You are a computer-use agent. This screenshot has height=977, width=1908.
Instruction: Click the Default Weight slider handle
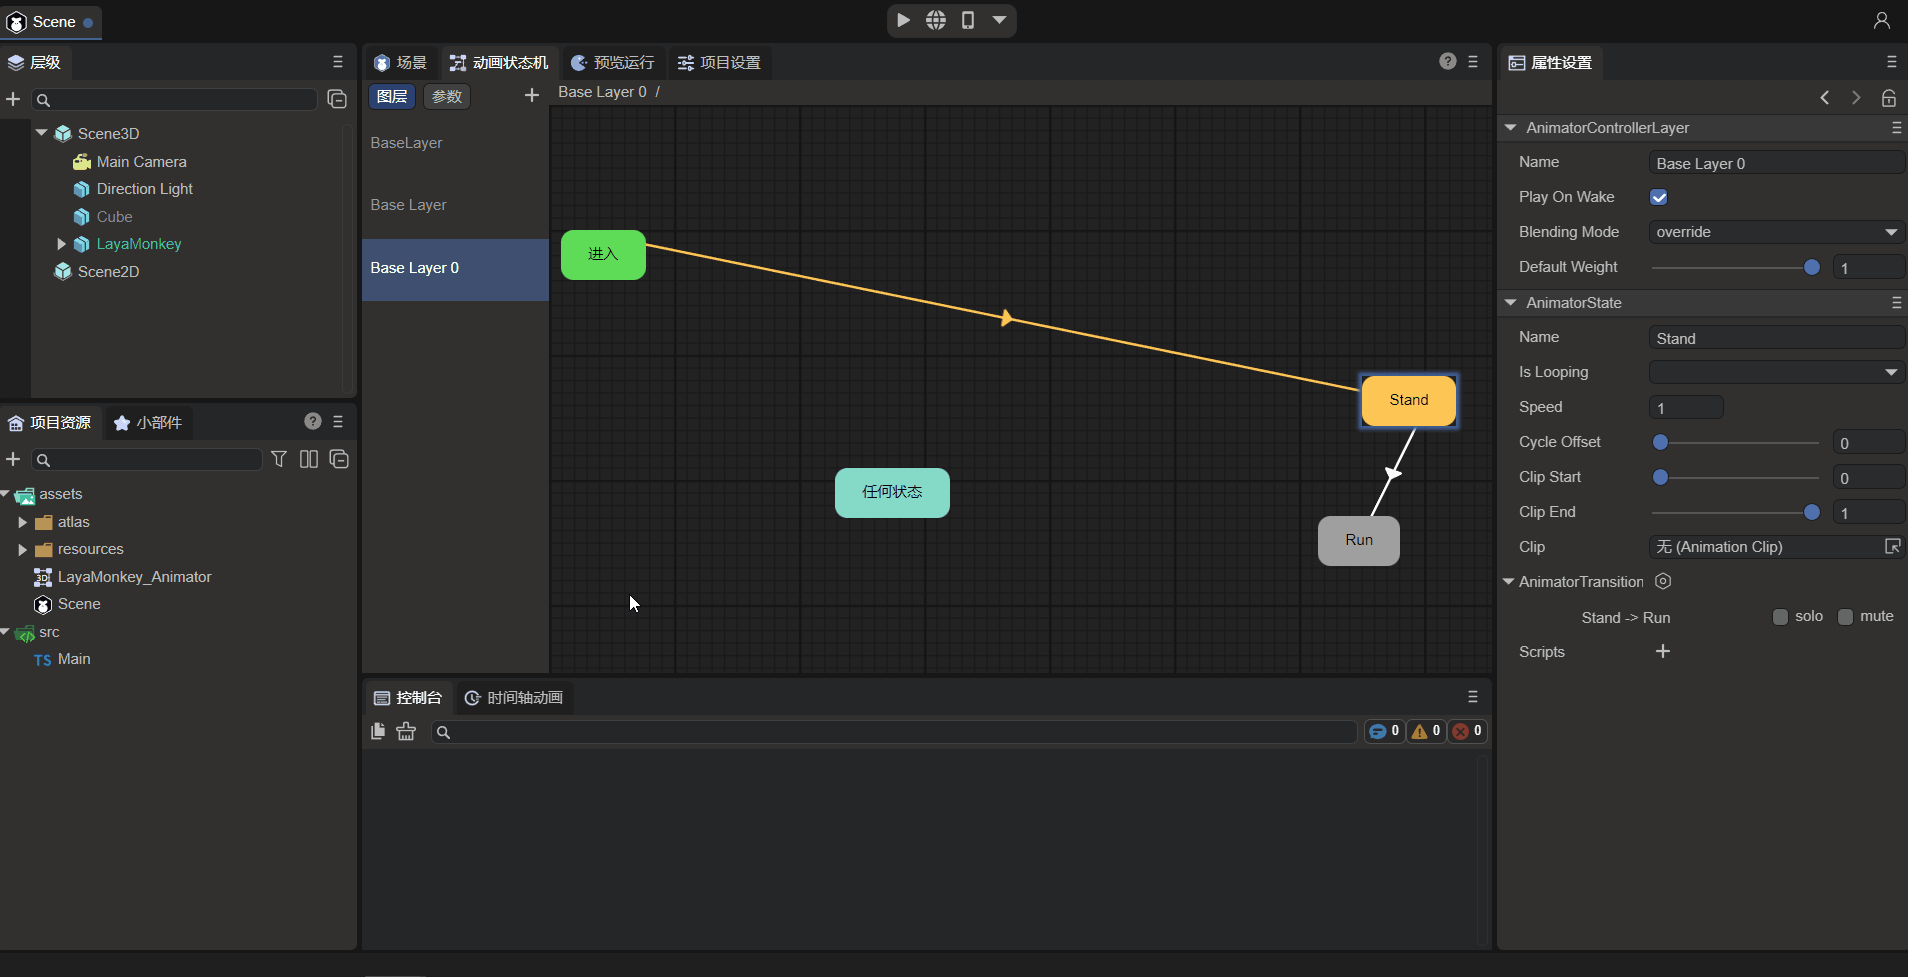pos(1811,267)
